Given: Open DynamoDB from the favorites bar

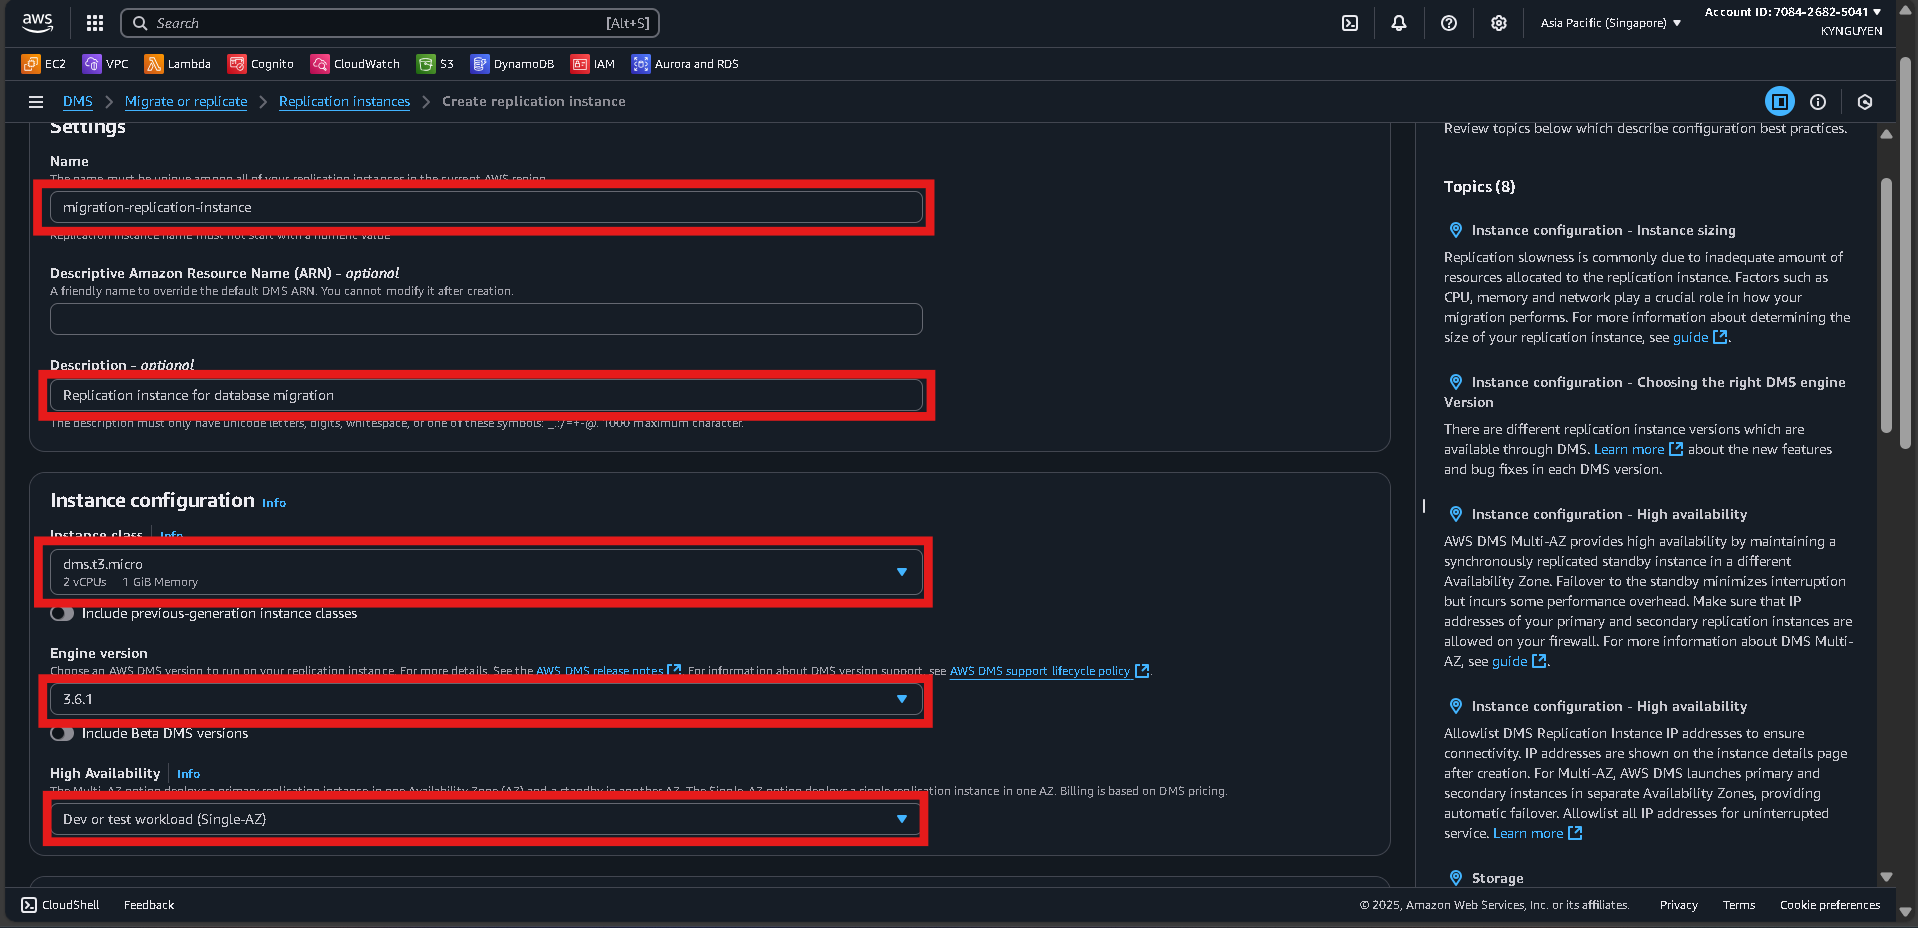Looking at the screenshot, I should (x=511, y=63).
